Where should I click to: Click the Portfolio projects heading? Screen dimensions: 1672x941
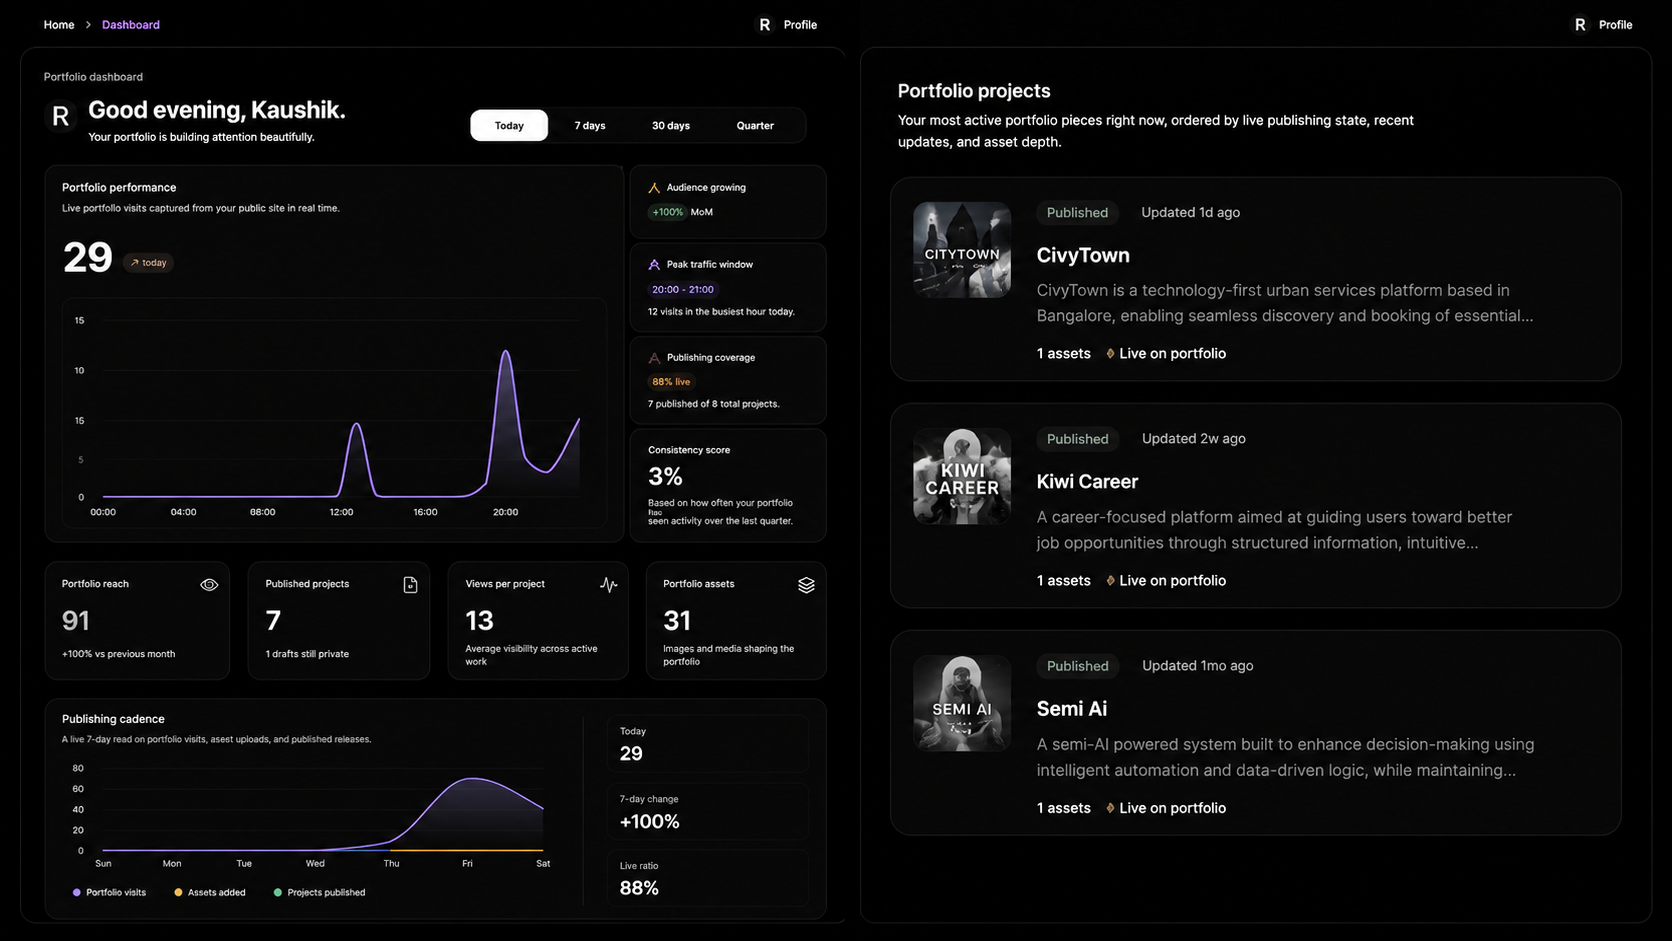pos(974,91)
